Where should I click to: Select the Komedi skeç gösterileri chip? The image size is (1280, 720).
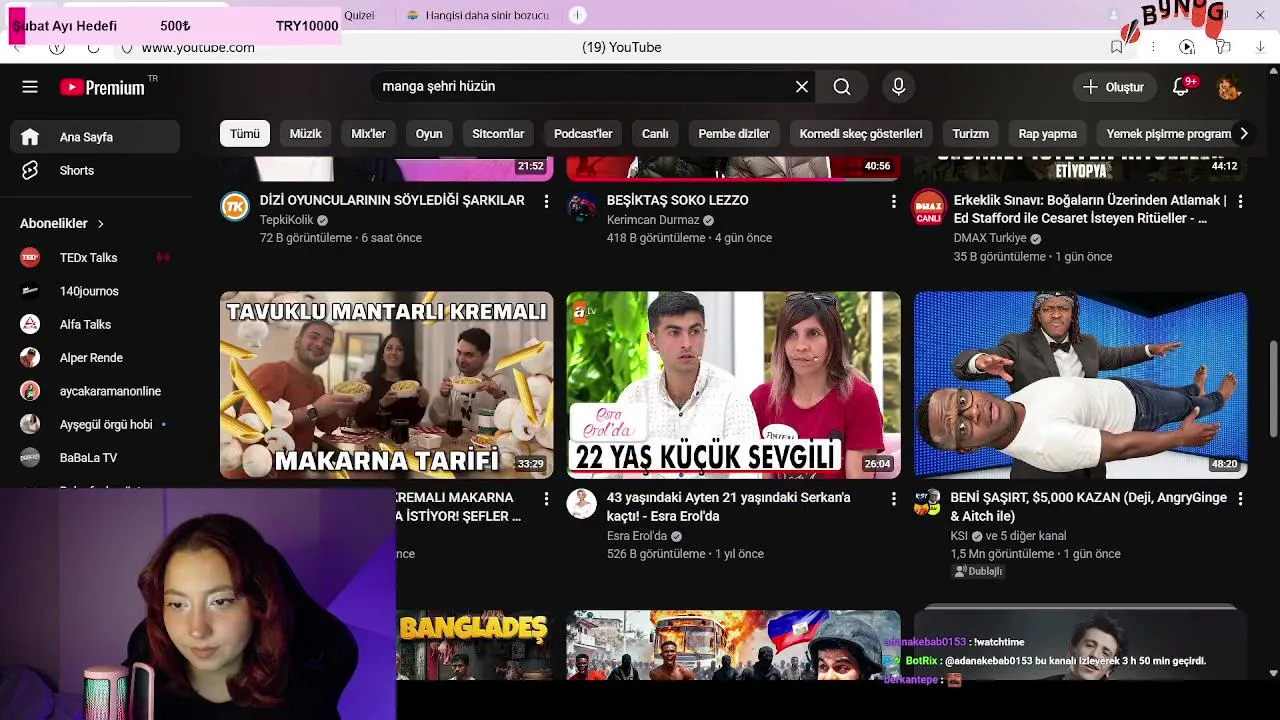tap(861, 133)
